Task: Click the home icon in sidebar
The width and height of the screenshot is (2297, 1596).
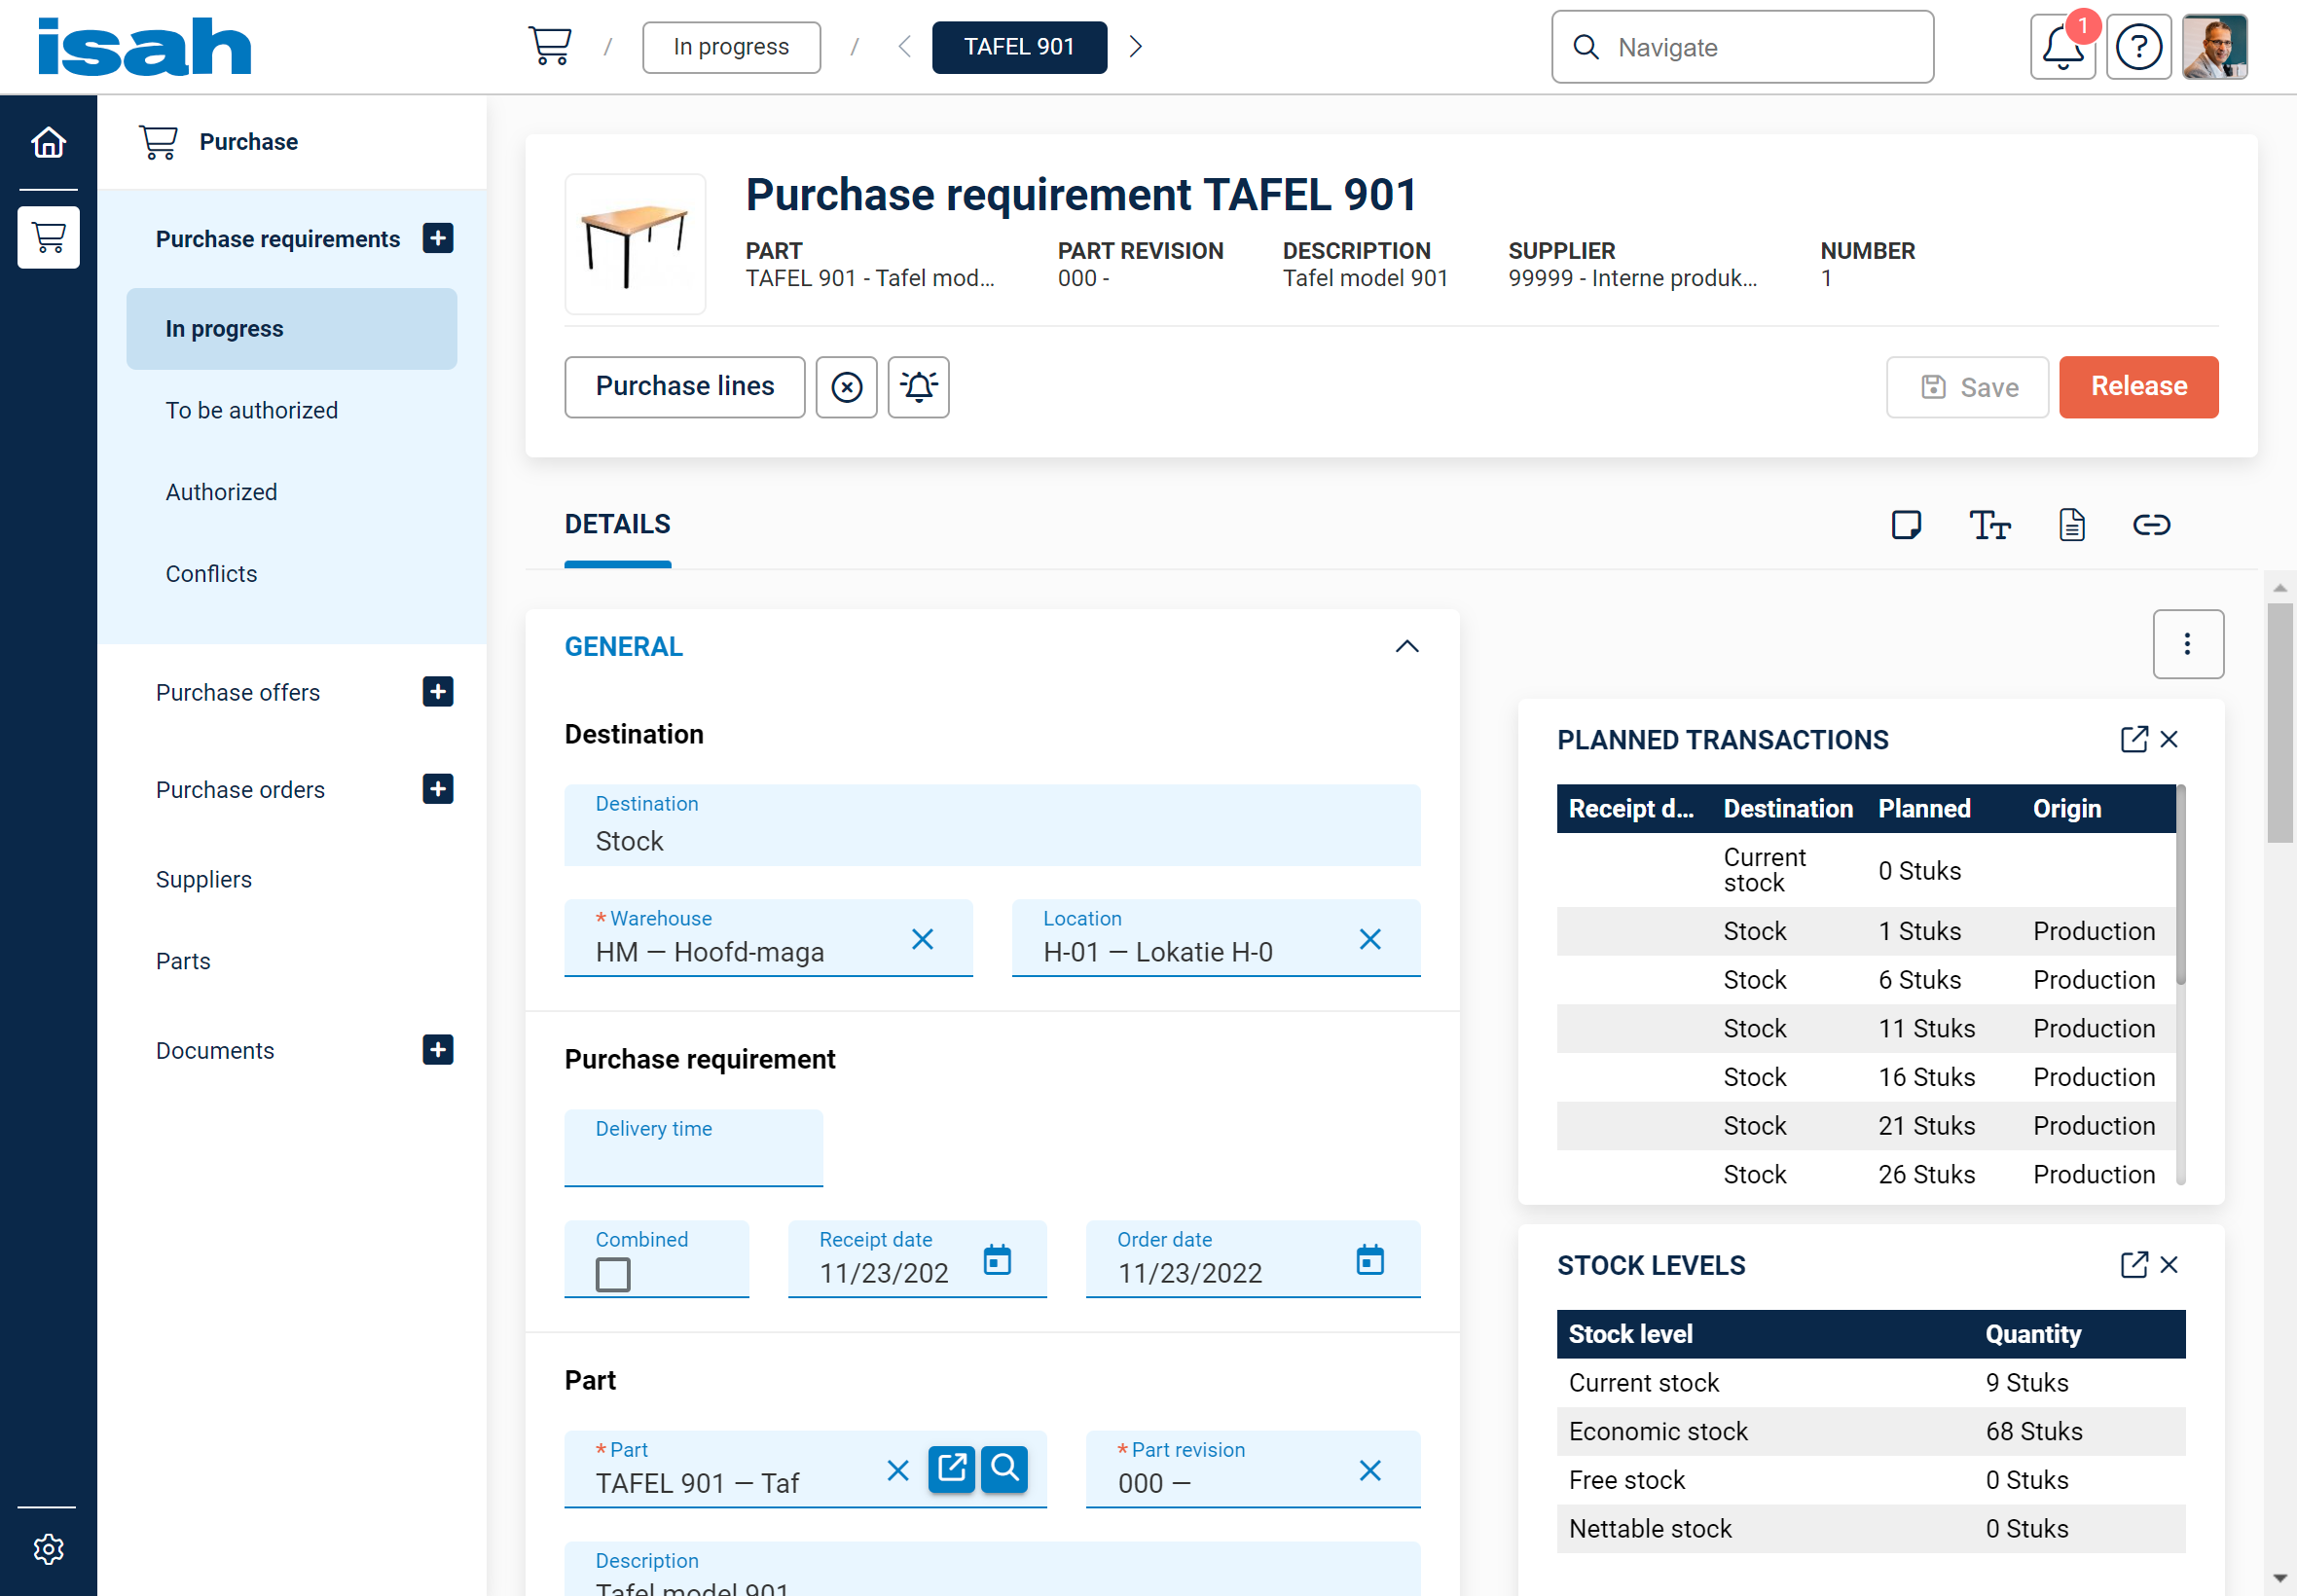Action: [x=48, y=143]
